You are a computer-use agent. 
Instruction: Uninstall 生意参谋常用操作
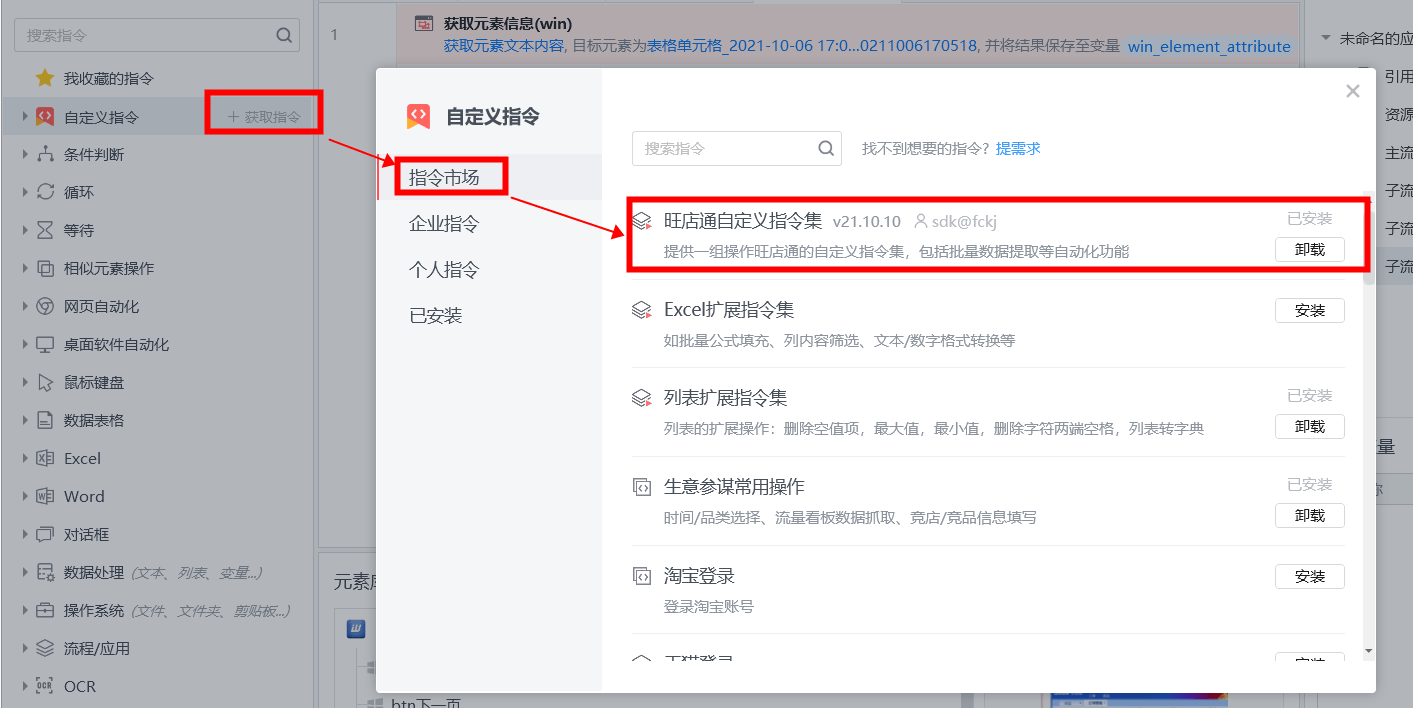pos(1309,516)
